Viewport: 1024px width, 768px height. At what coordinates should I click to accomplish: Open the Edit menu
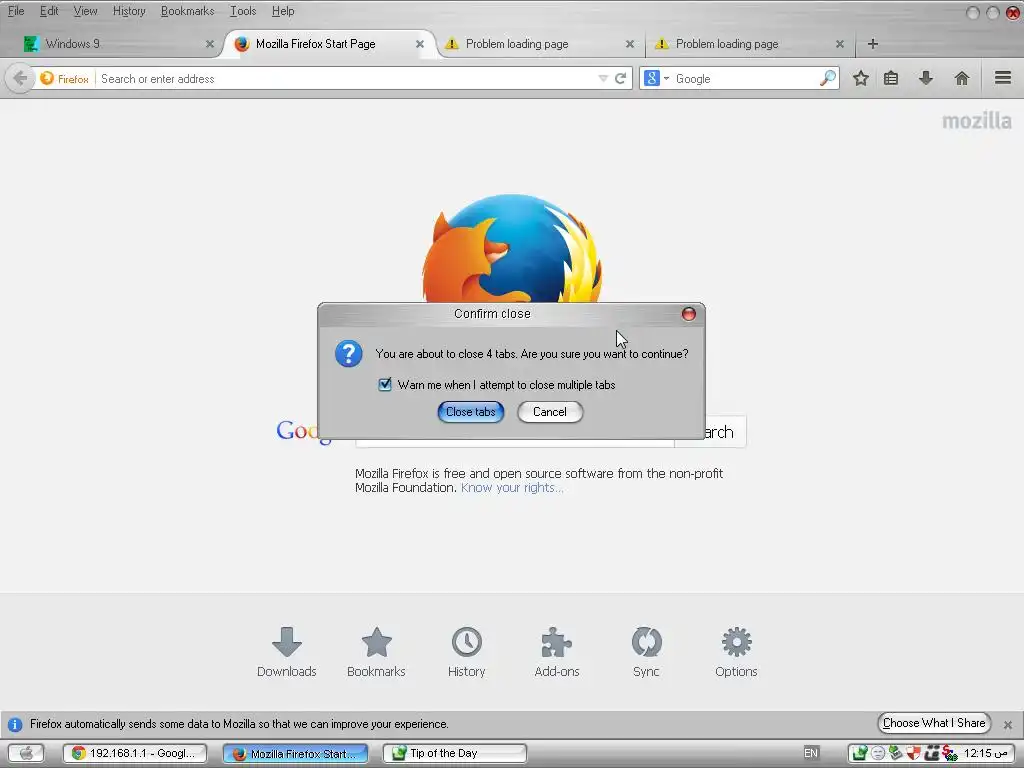tap(49, 11)
